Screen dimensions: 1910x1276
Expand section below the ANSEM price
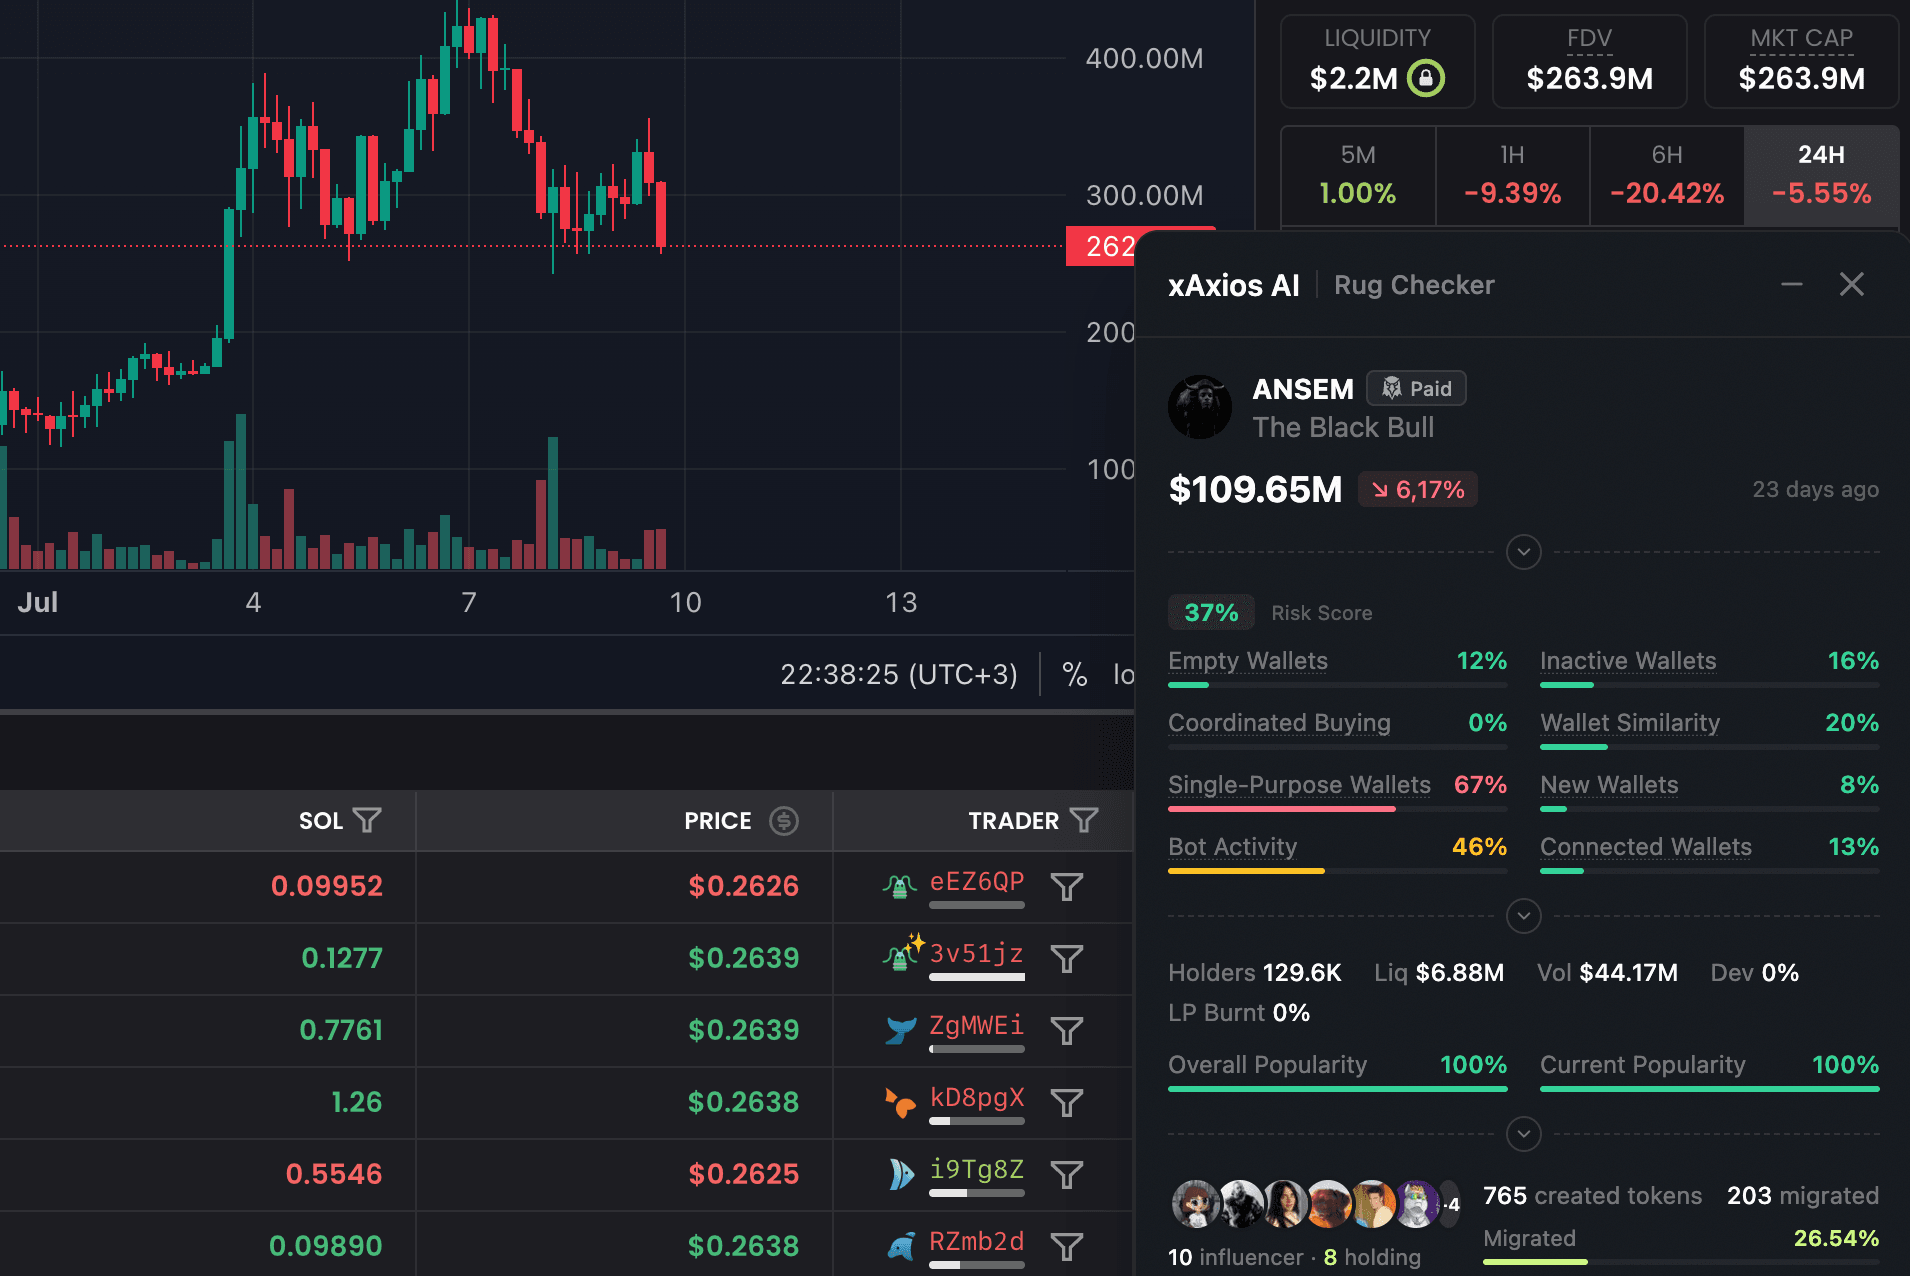pos(1524,552)
